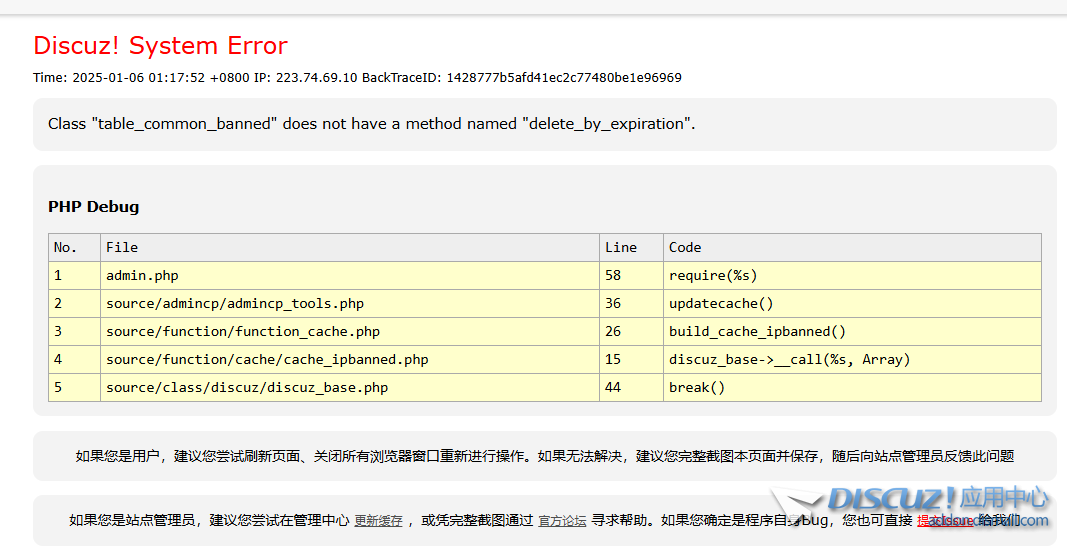Click the cache_ipbanned.php file path cell
1067x546 pixels.
click(x=267, y=359)
